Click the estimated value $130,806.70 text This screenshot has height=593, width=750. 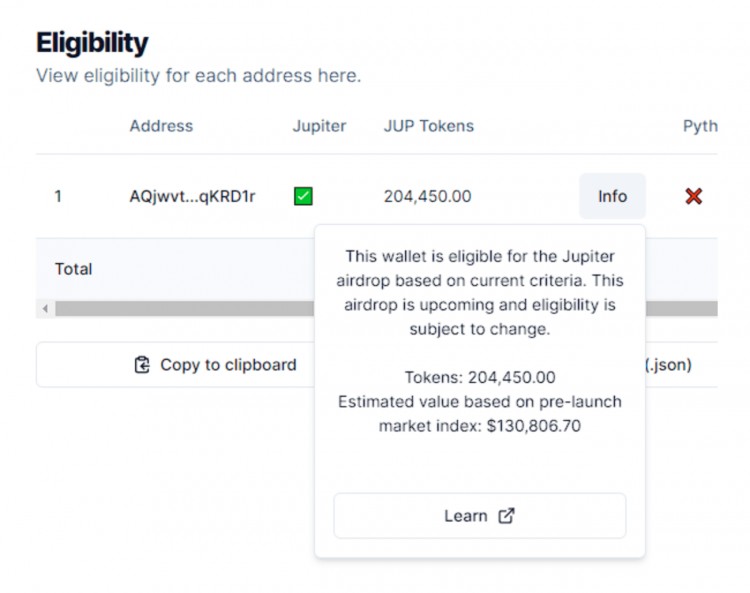[534, 426]
